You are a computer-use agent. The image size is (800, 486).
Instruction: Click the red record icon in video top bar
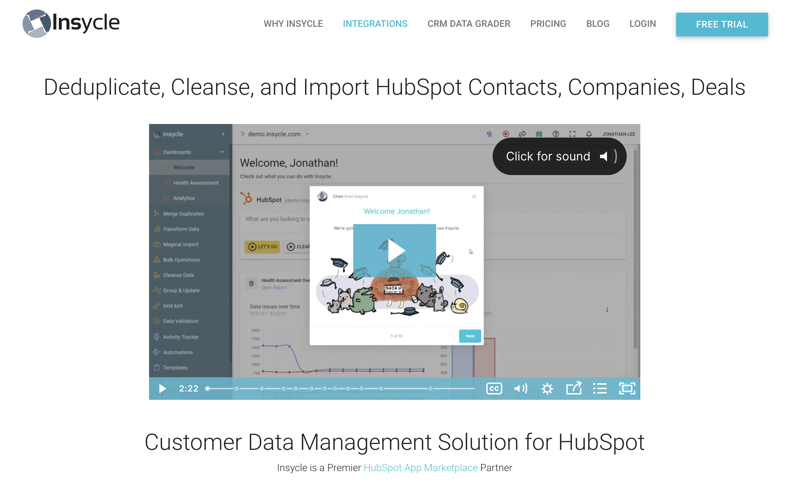click(x=506, y=134)
